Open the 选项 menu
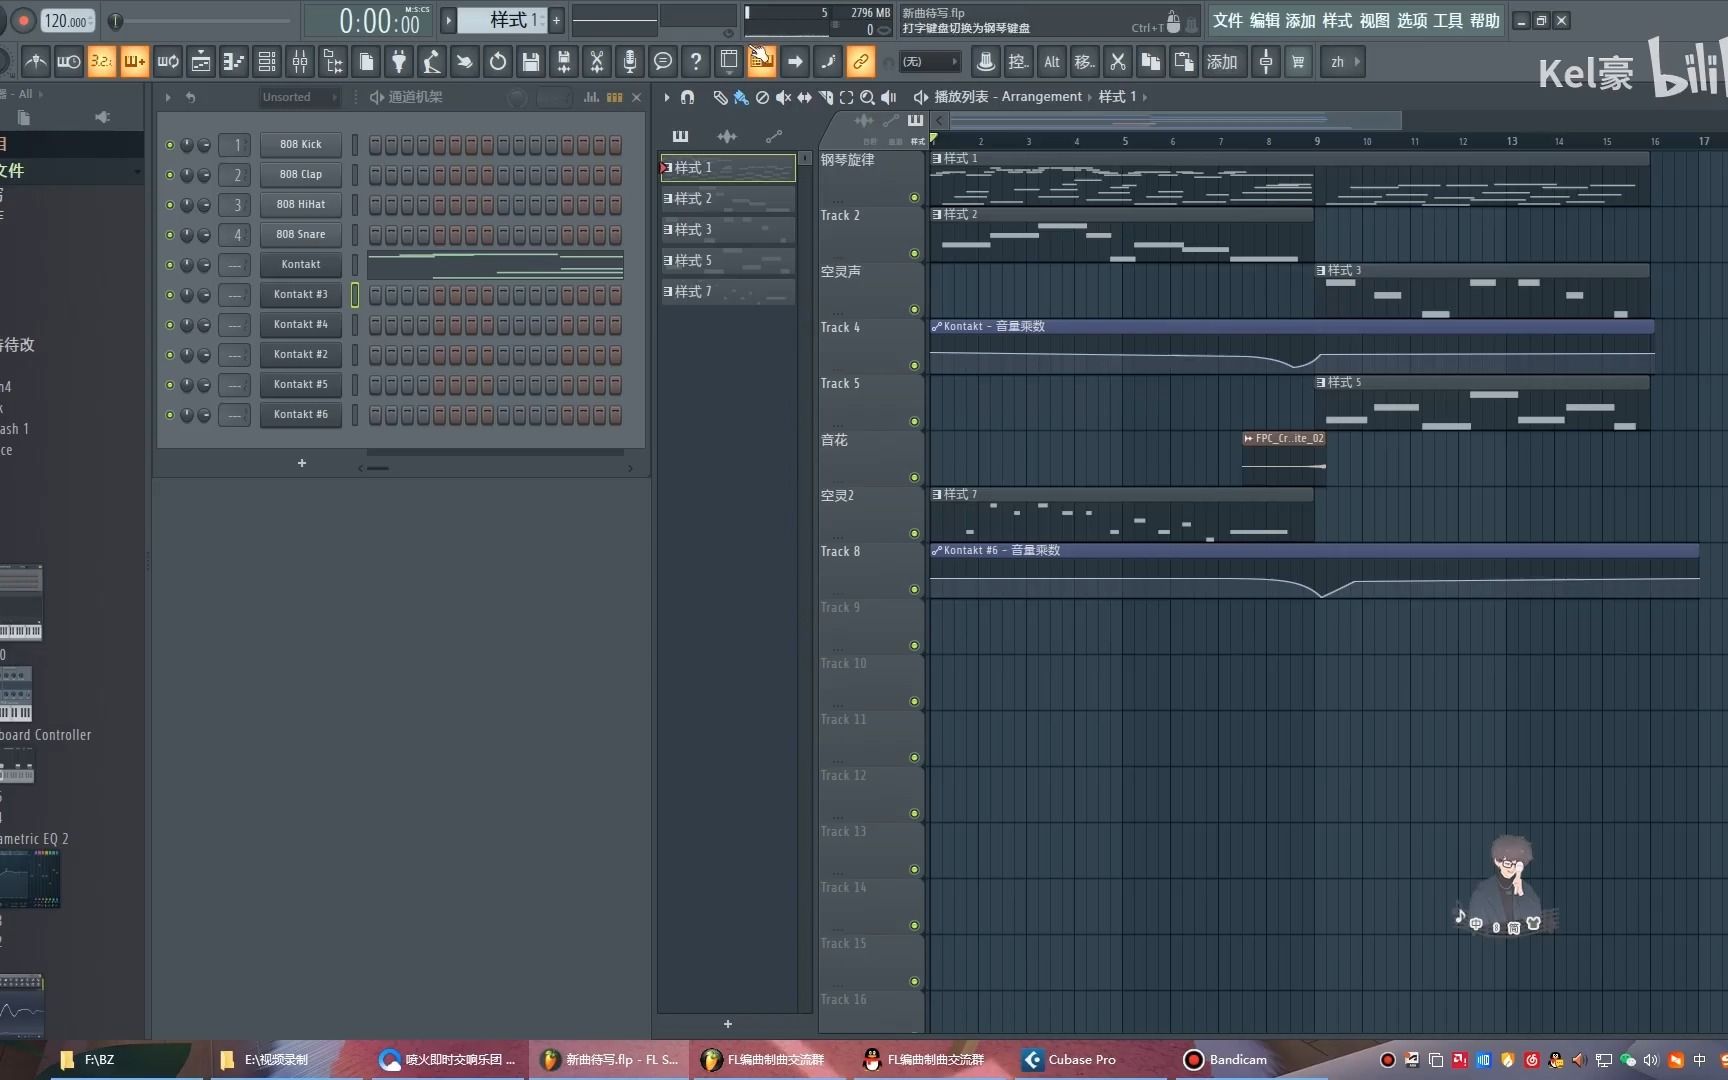The width and height of the screenshot is (1728, 1080). coord(1412,20)
